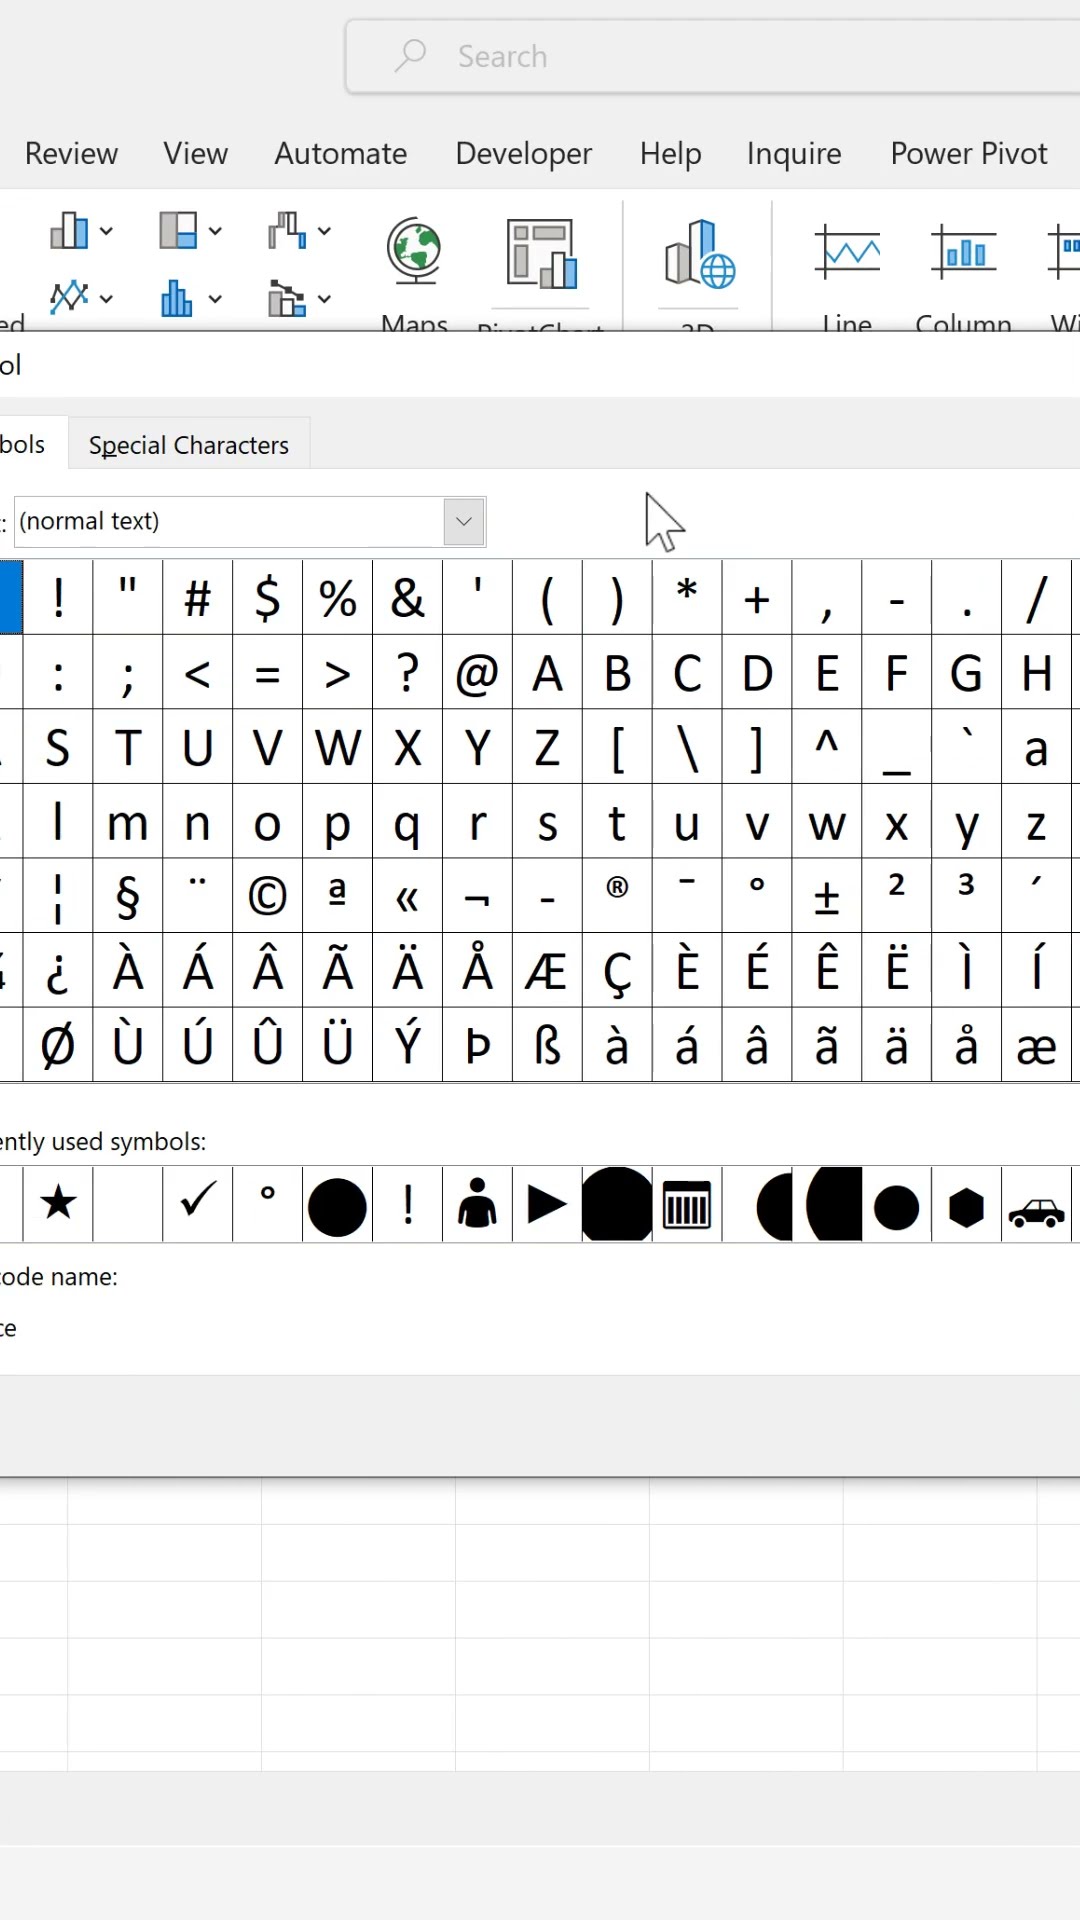Insert a Maps chart
Viewport: 1080px width, 1920px height.
(414, 251)
